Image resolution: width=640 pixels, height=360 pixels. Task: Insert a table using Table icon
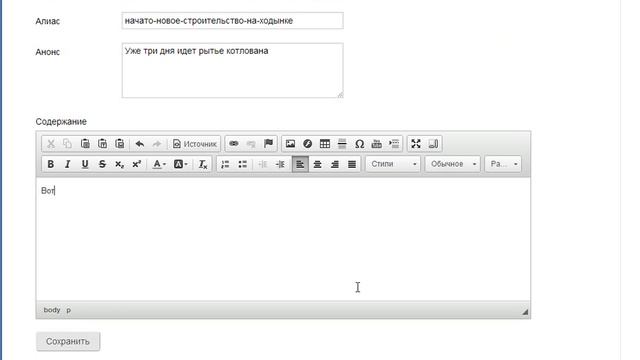point(325,144)
